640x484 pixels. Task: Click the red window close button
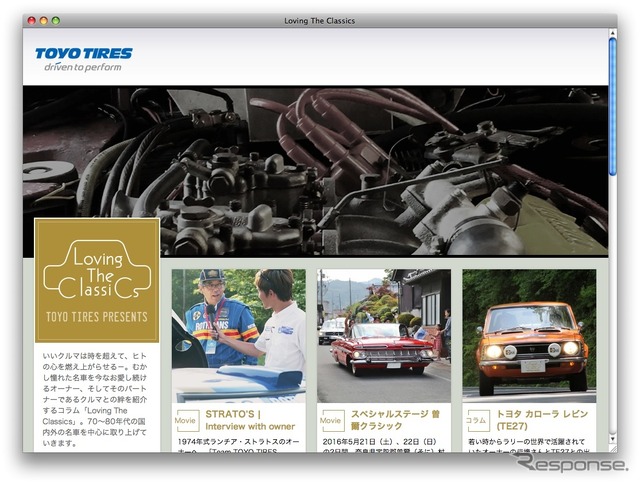[31, 20]
